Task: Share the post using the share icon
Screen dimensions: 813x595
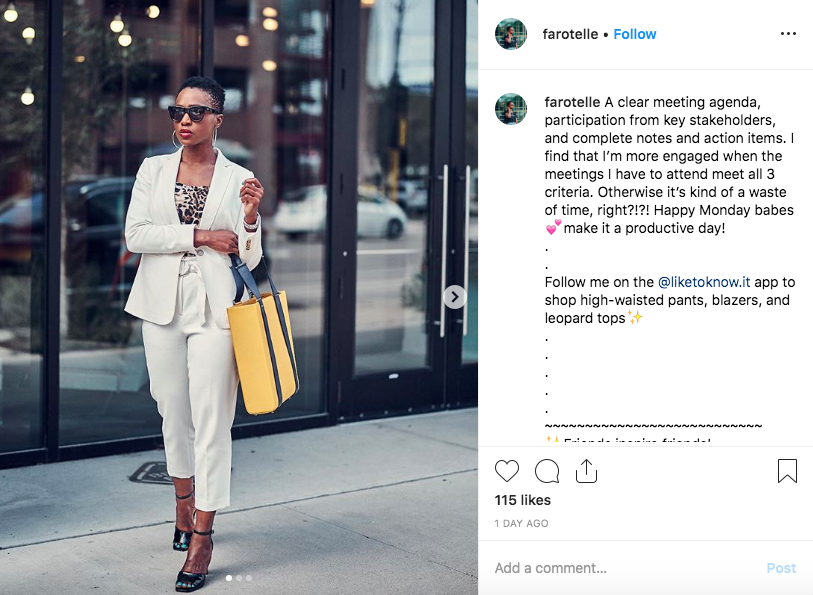Action: [586, 471]
